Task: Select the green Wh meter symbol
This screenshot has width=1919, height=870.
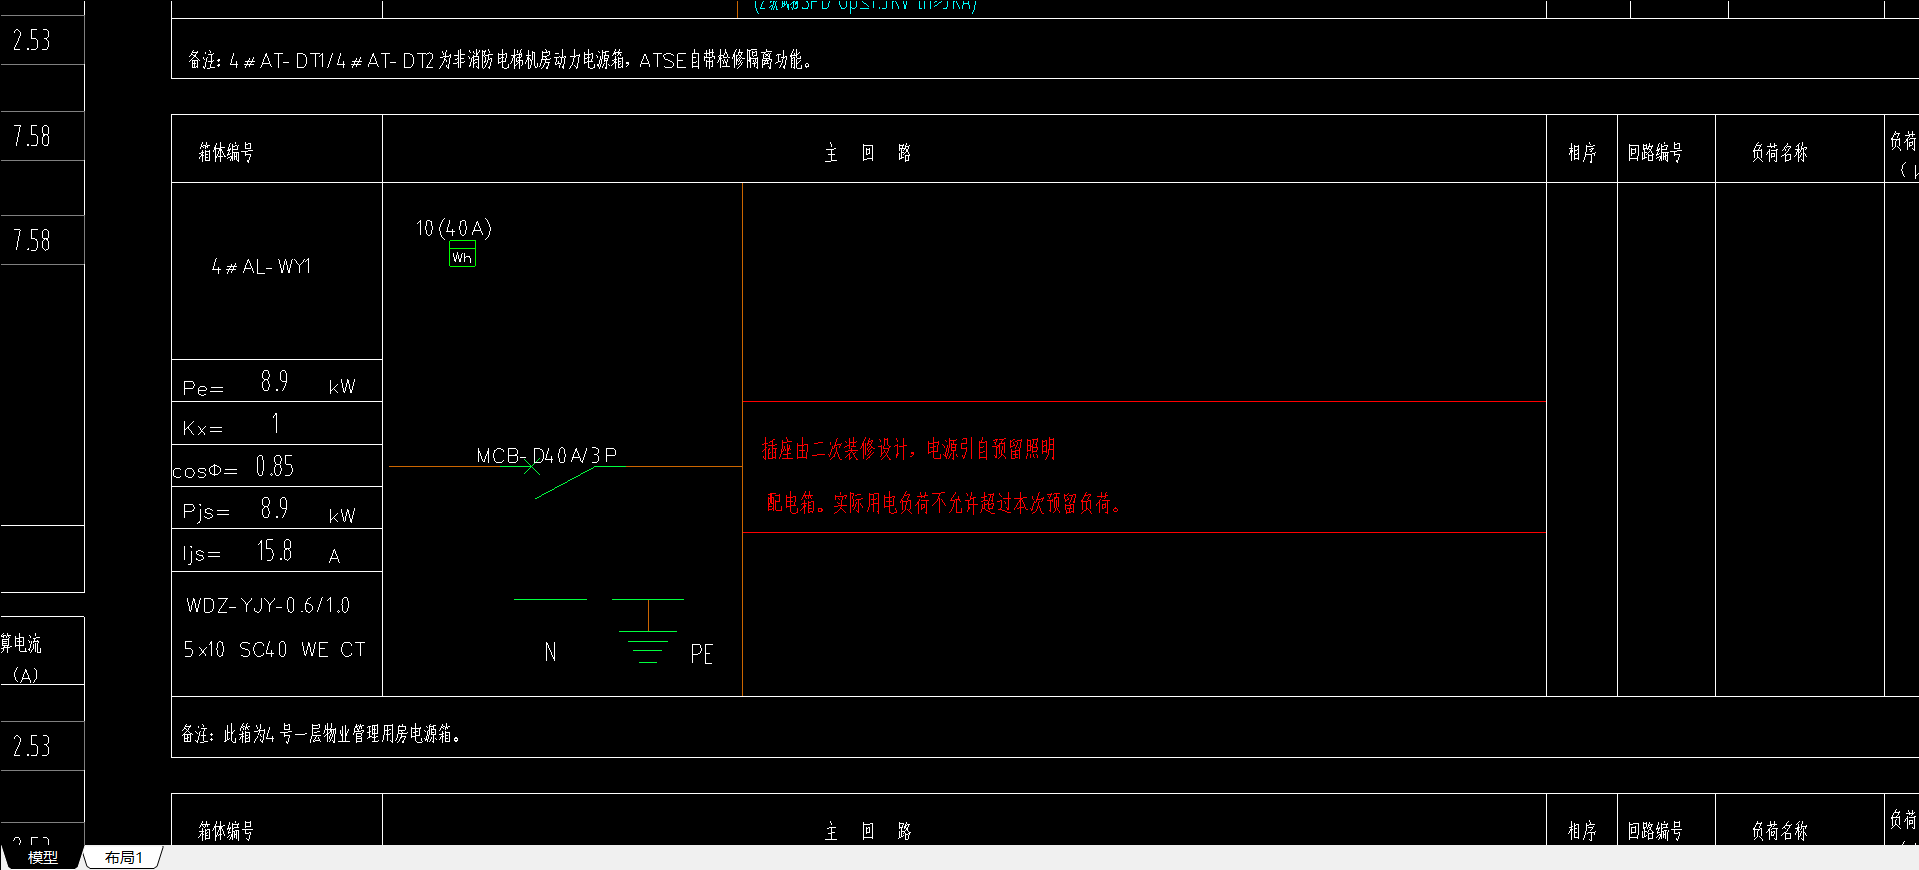Action: (x=462, y=254)
